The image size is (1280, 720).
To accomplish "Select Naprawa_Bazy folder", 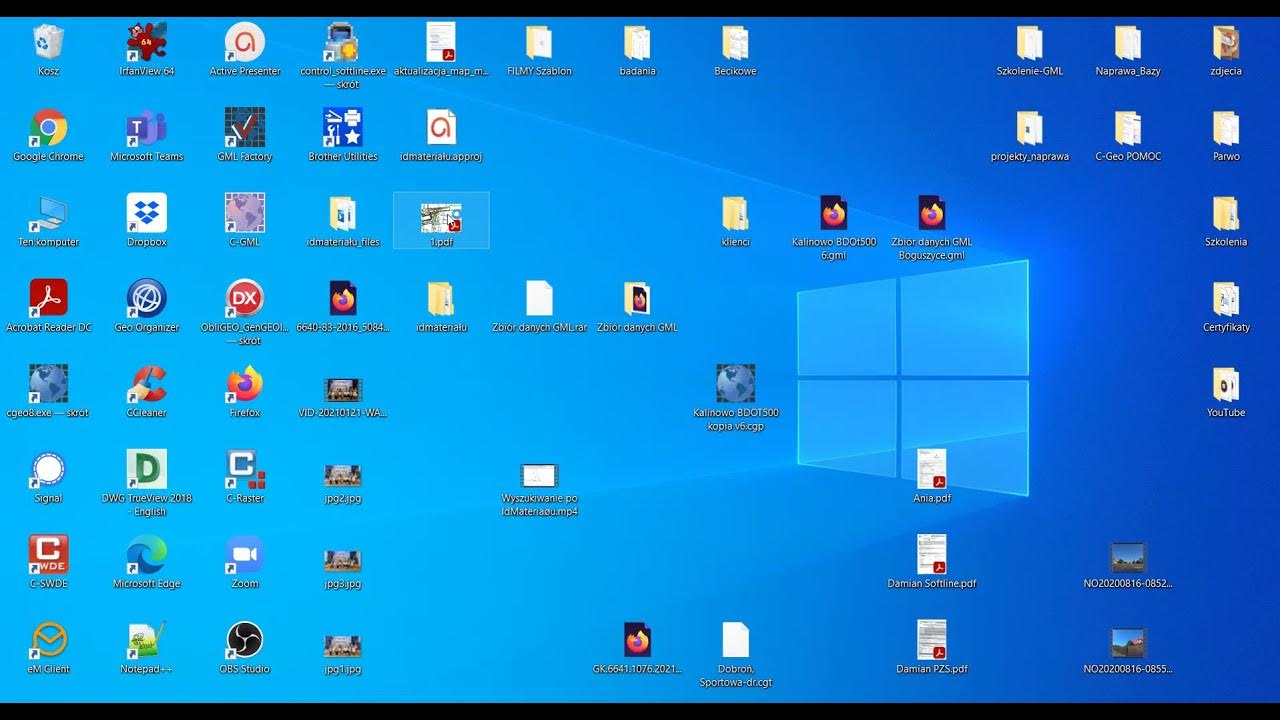I will coord(1128,43).
